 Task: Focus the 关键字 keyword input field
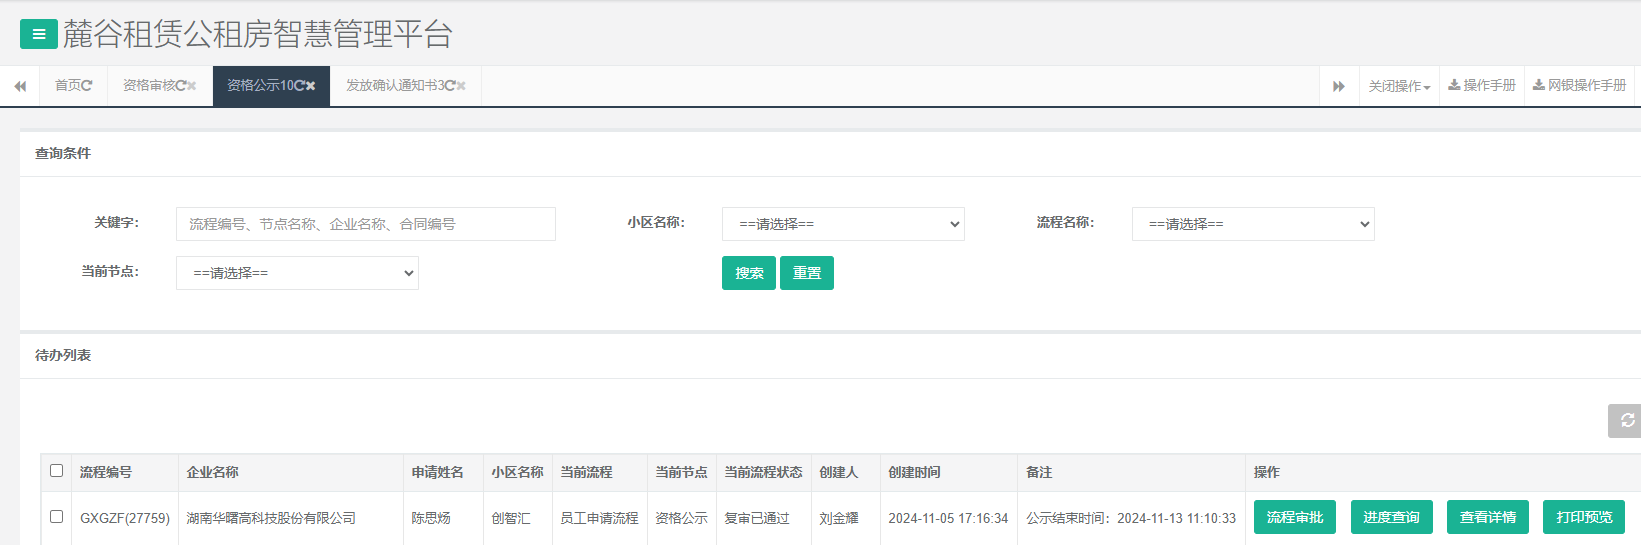(366, 224)
